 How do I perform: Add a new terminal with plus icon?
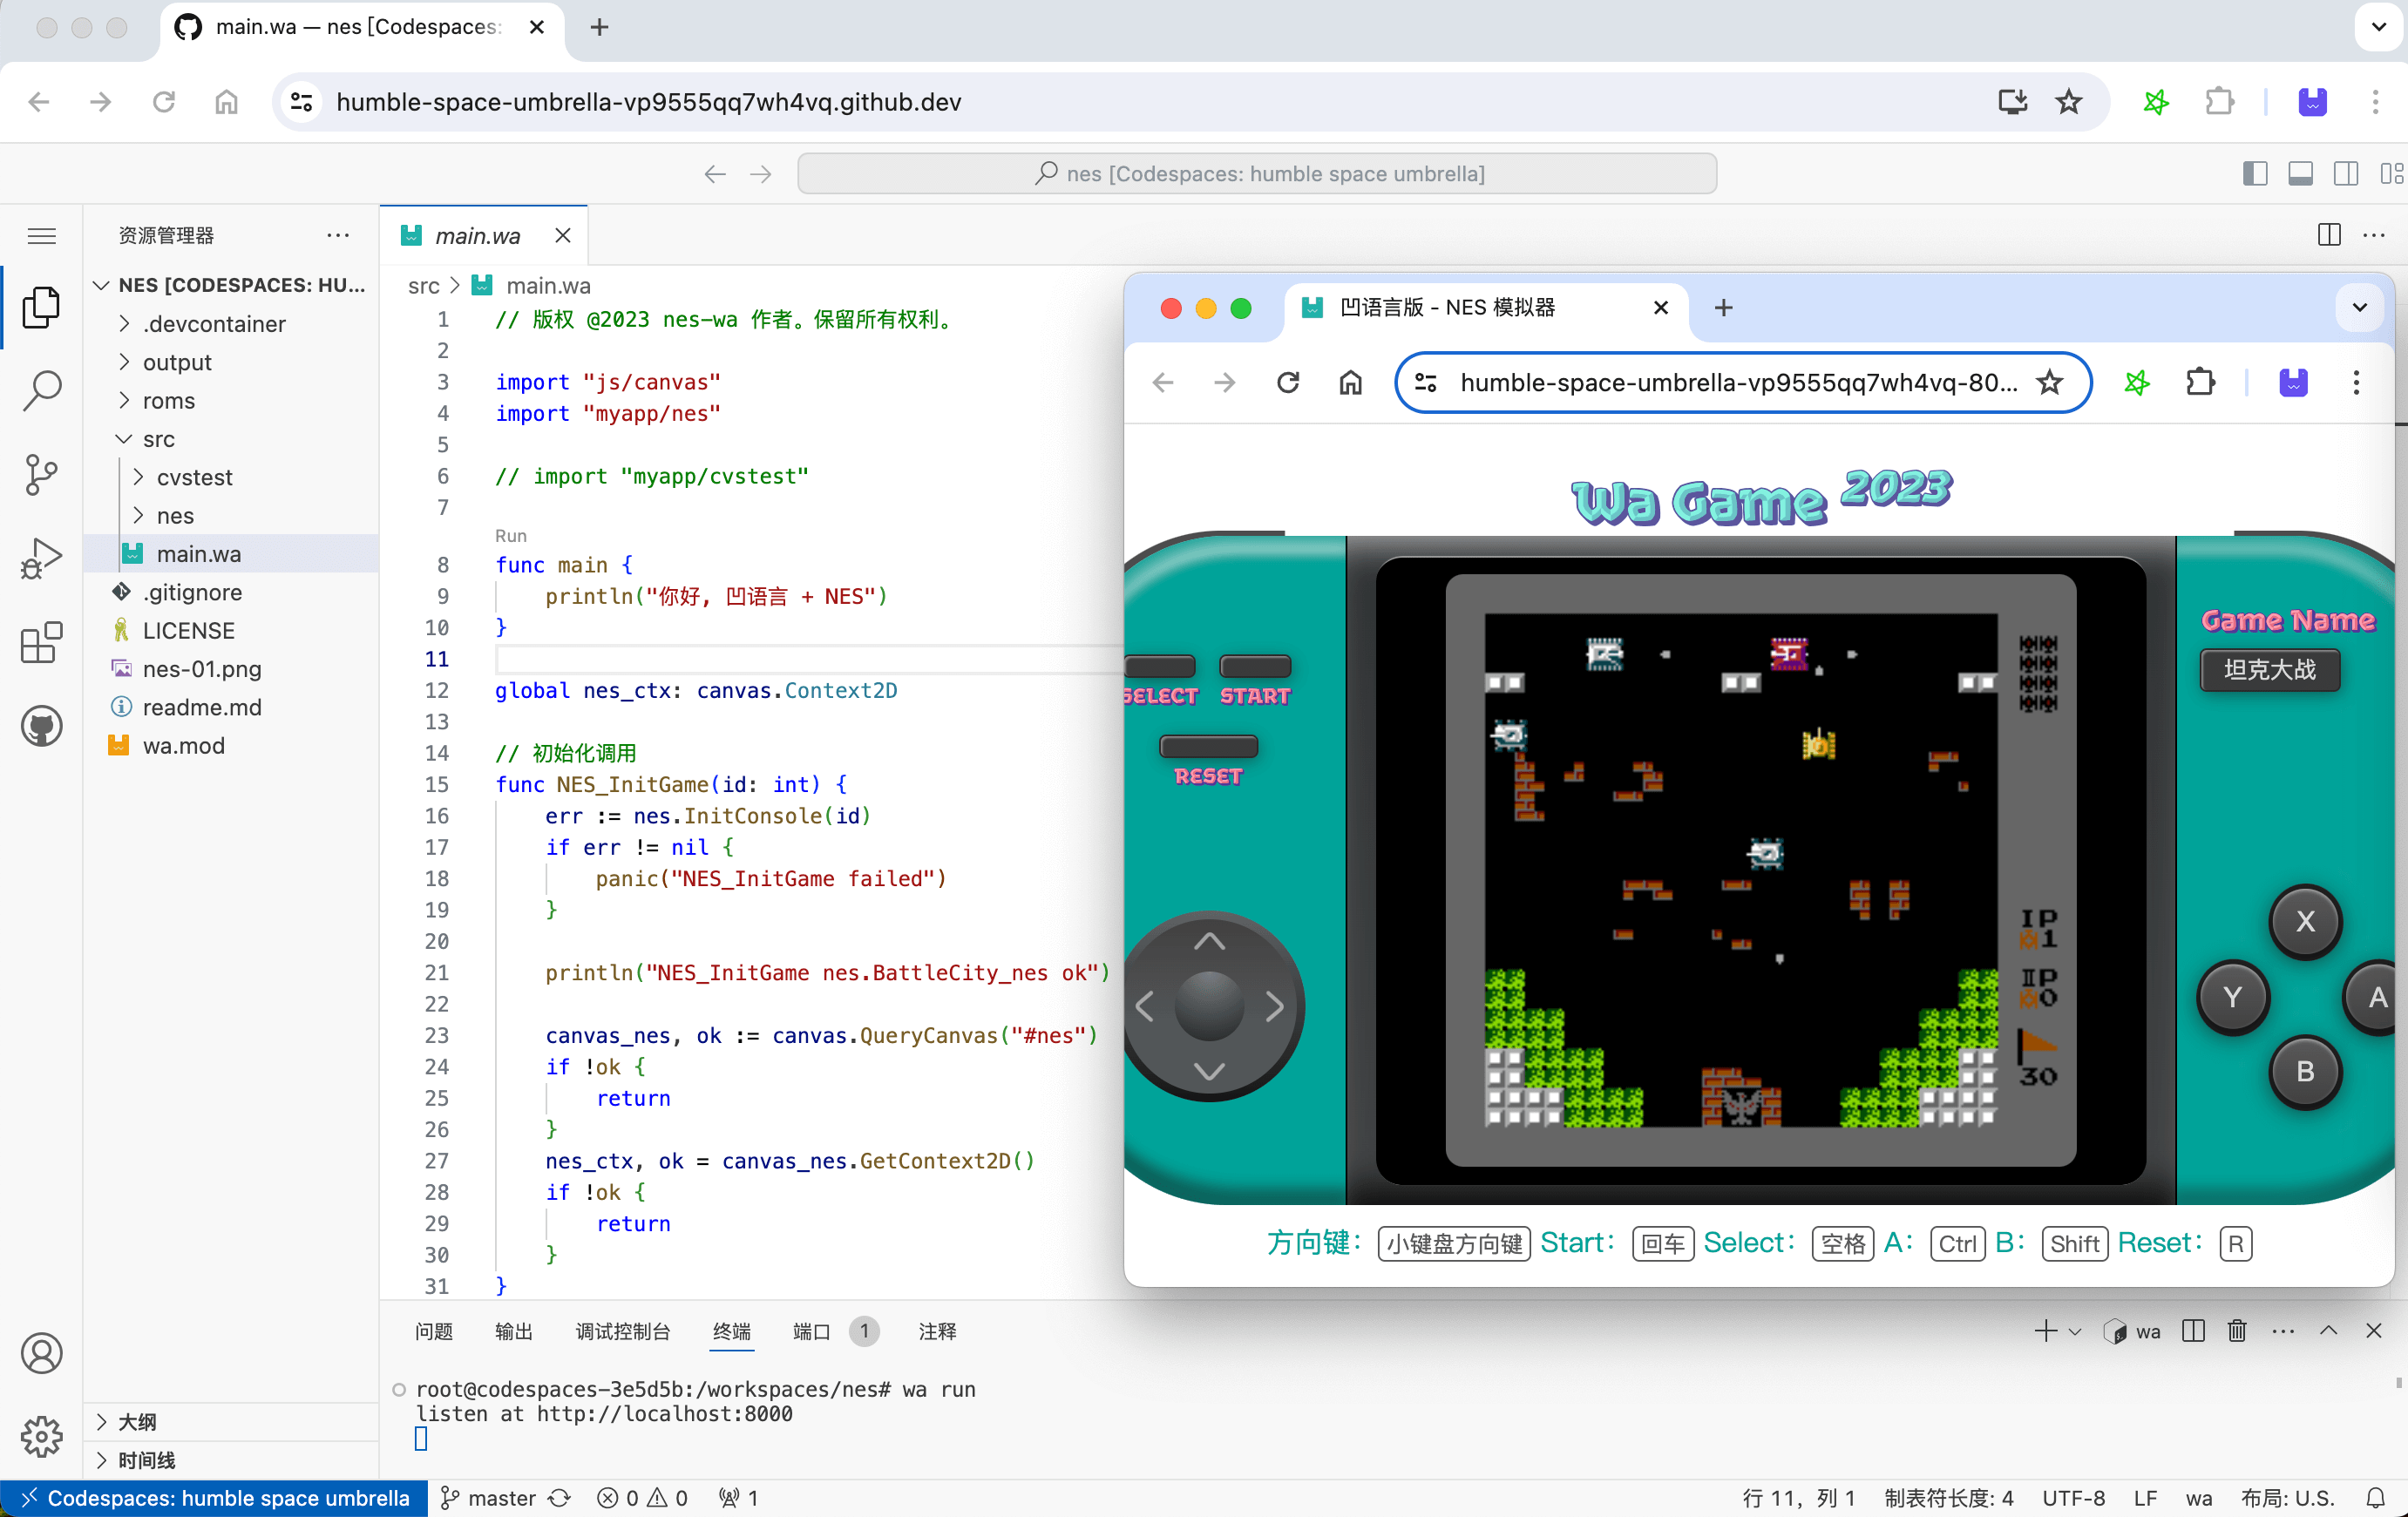2045,1331
